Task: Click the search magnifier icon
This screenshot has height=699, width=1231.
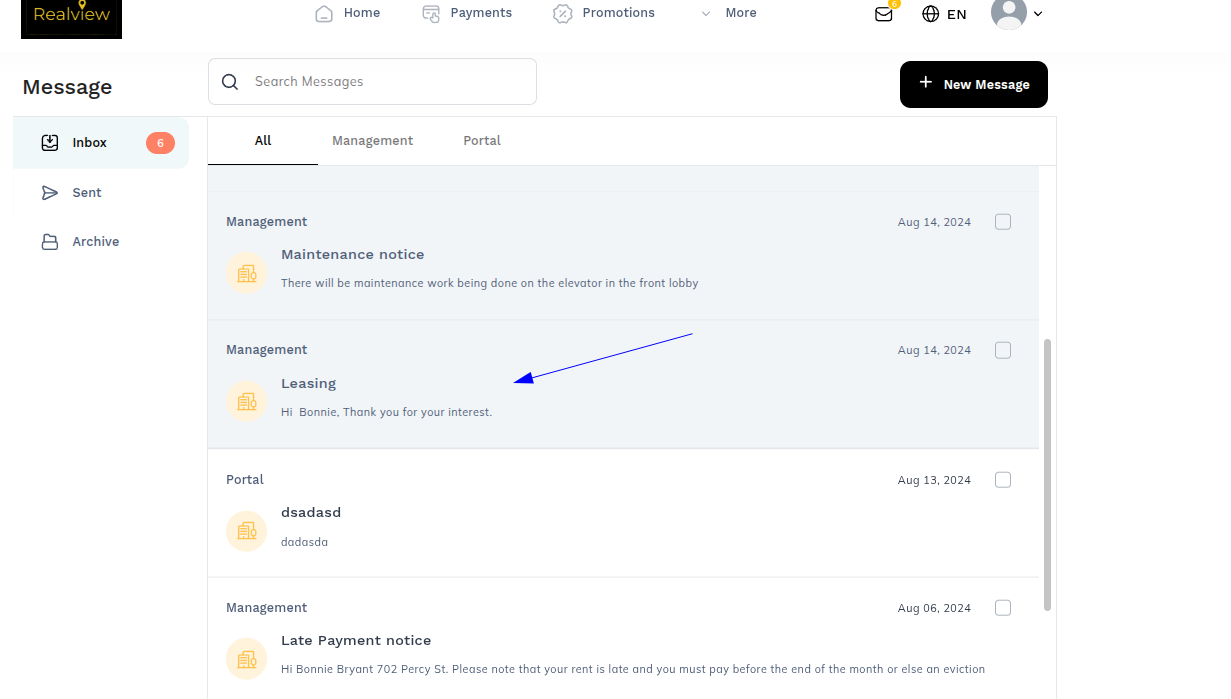Action: click(x=230, y=82)
